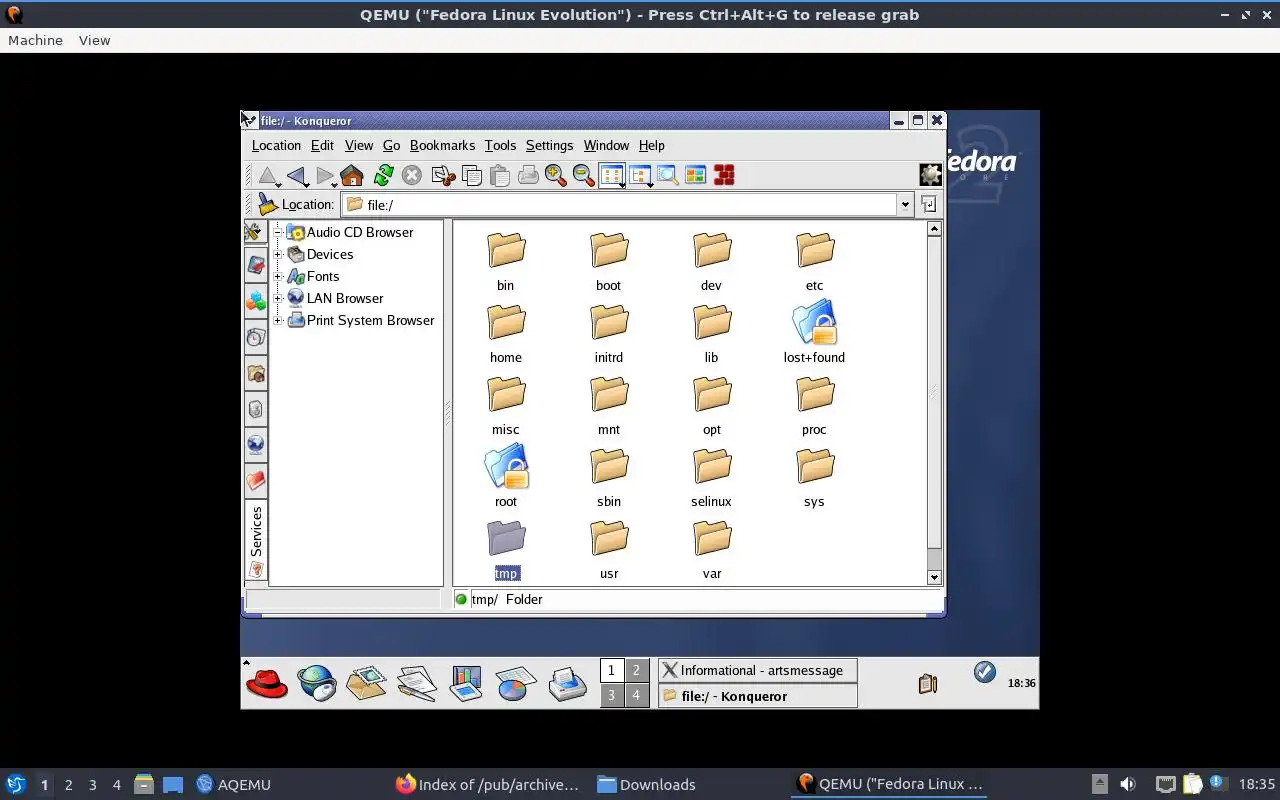Open the History clock sidebar tab
Screen dimensions: 1280x800
click(256, 337)
